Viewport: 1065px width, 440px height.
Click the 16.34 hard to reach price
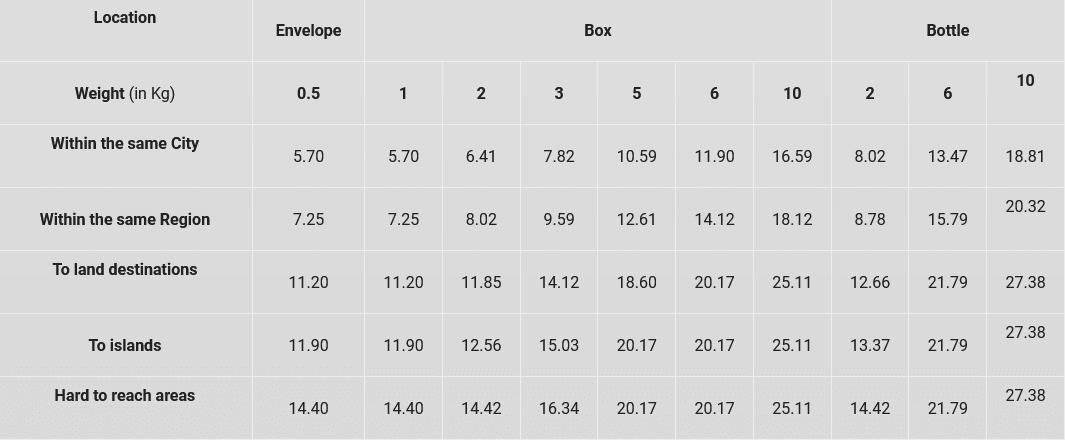click(x=559, y=409)
